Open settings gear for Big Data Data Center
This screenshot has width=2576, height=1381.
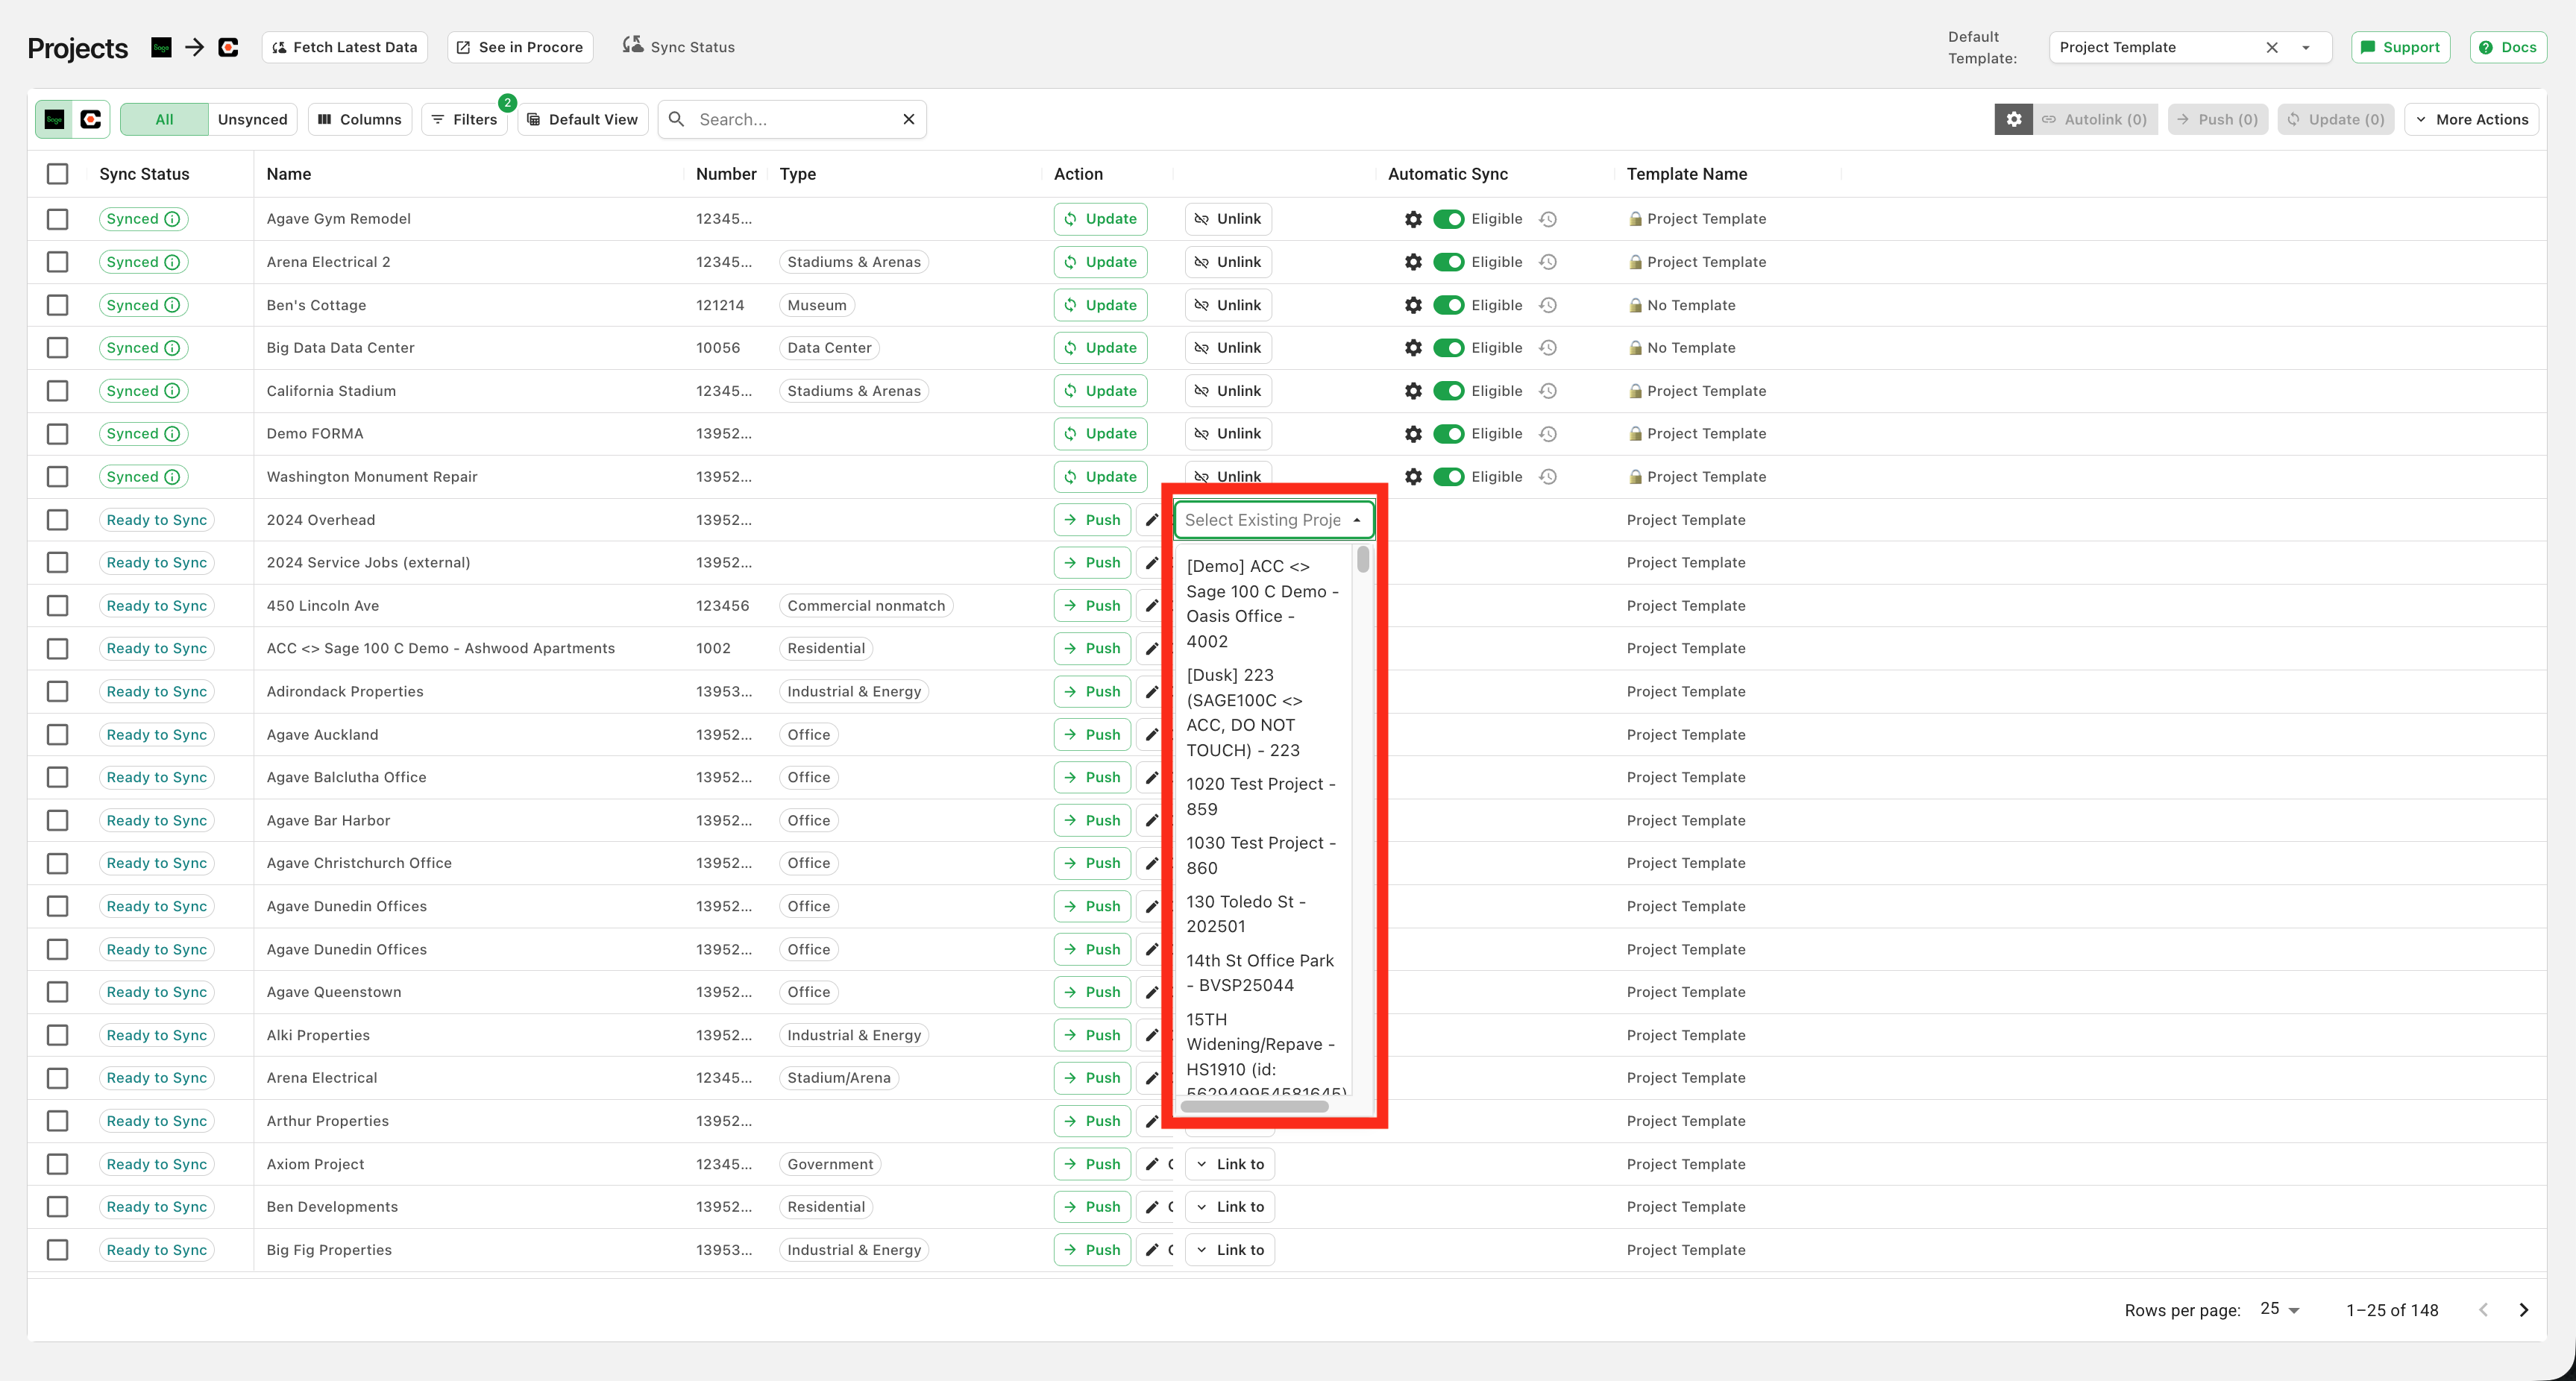(1412, 348)
